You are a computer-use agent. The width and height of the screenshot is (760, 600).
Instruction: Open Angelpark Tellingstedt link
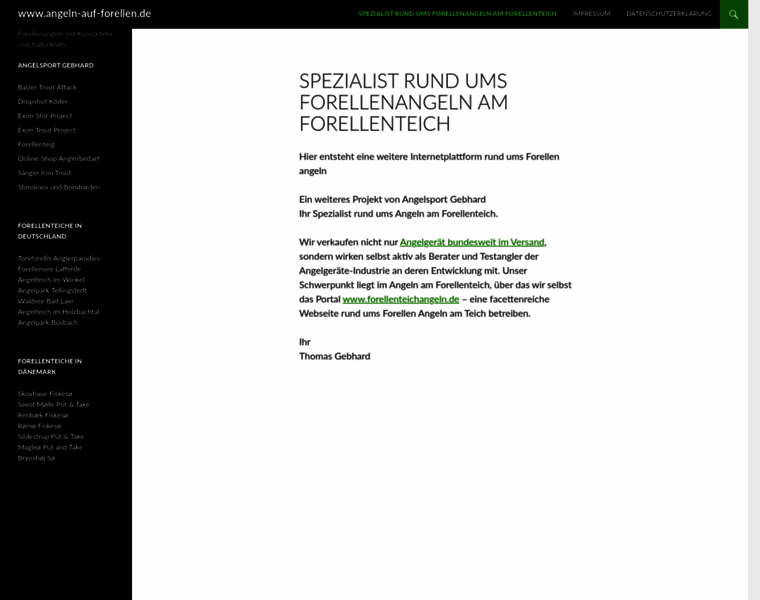click(52, 290)
